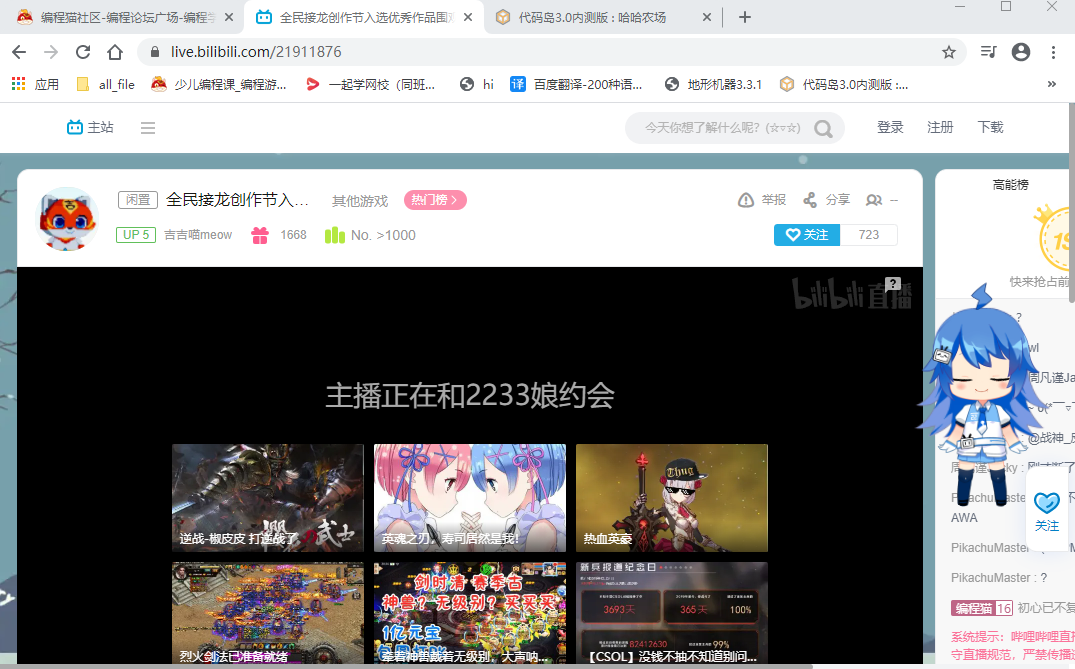Open the 百度翻译 bookmark
Image resolution: width=1075 pixels, height=669 pixels.
click(577, 84)
